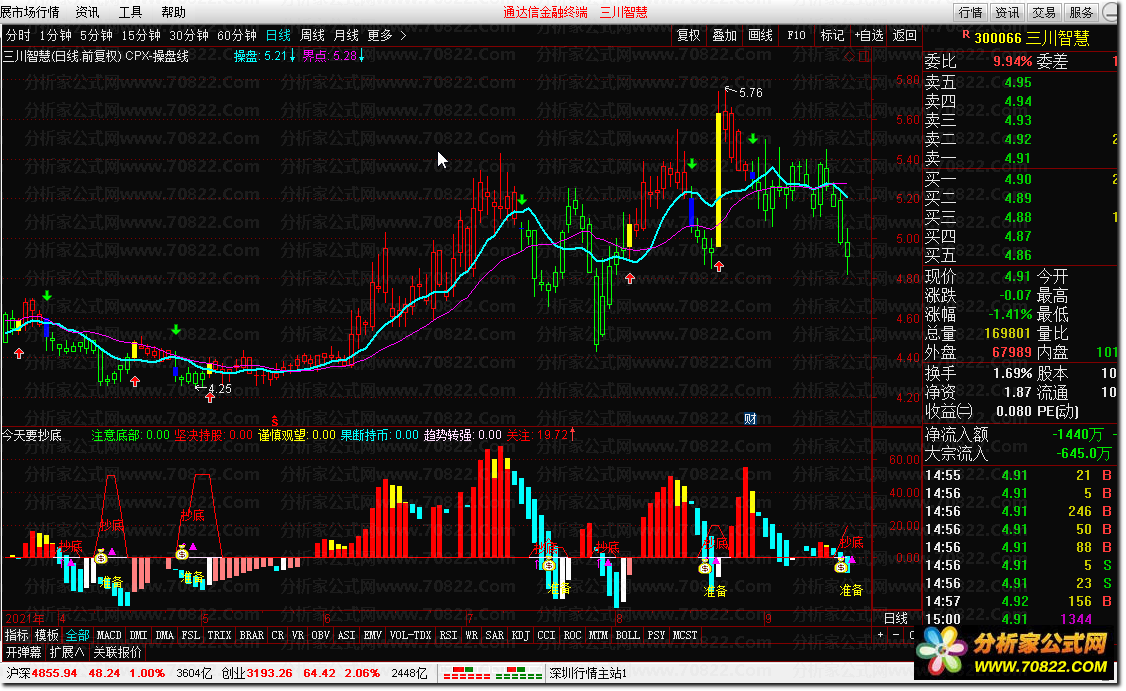Screen dimensions: 1126x691
Task: Switch to the MCST indicator
Action: pyautogui.click(x=685, y=635)
